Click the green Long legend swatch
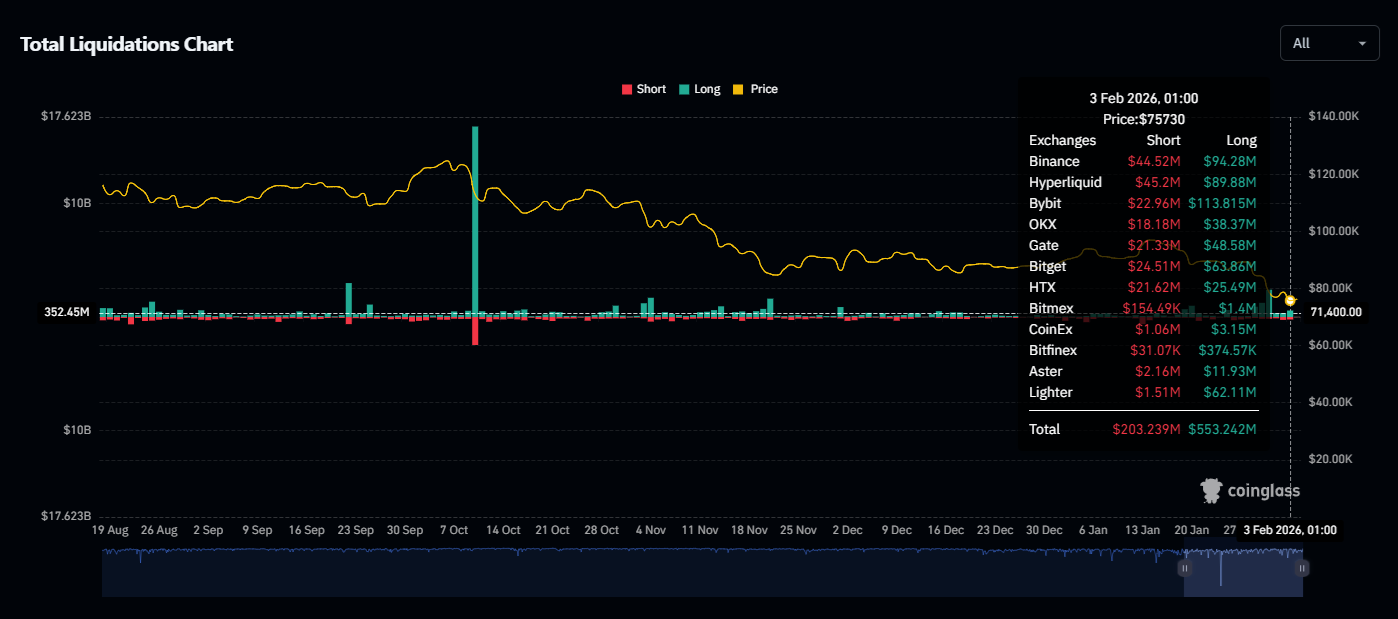Image resolution: width=1398 pixels, height=619 pixels. click(x=683, y=89)
